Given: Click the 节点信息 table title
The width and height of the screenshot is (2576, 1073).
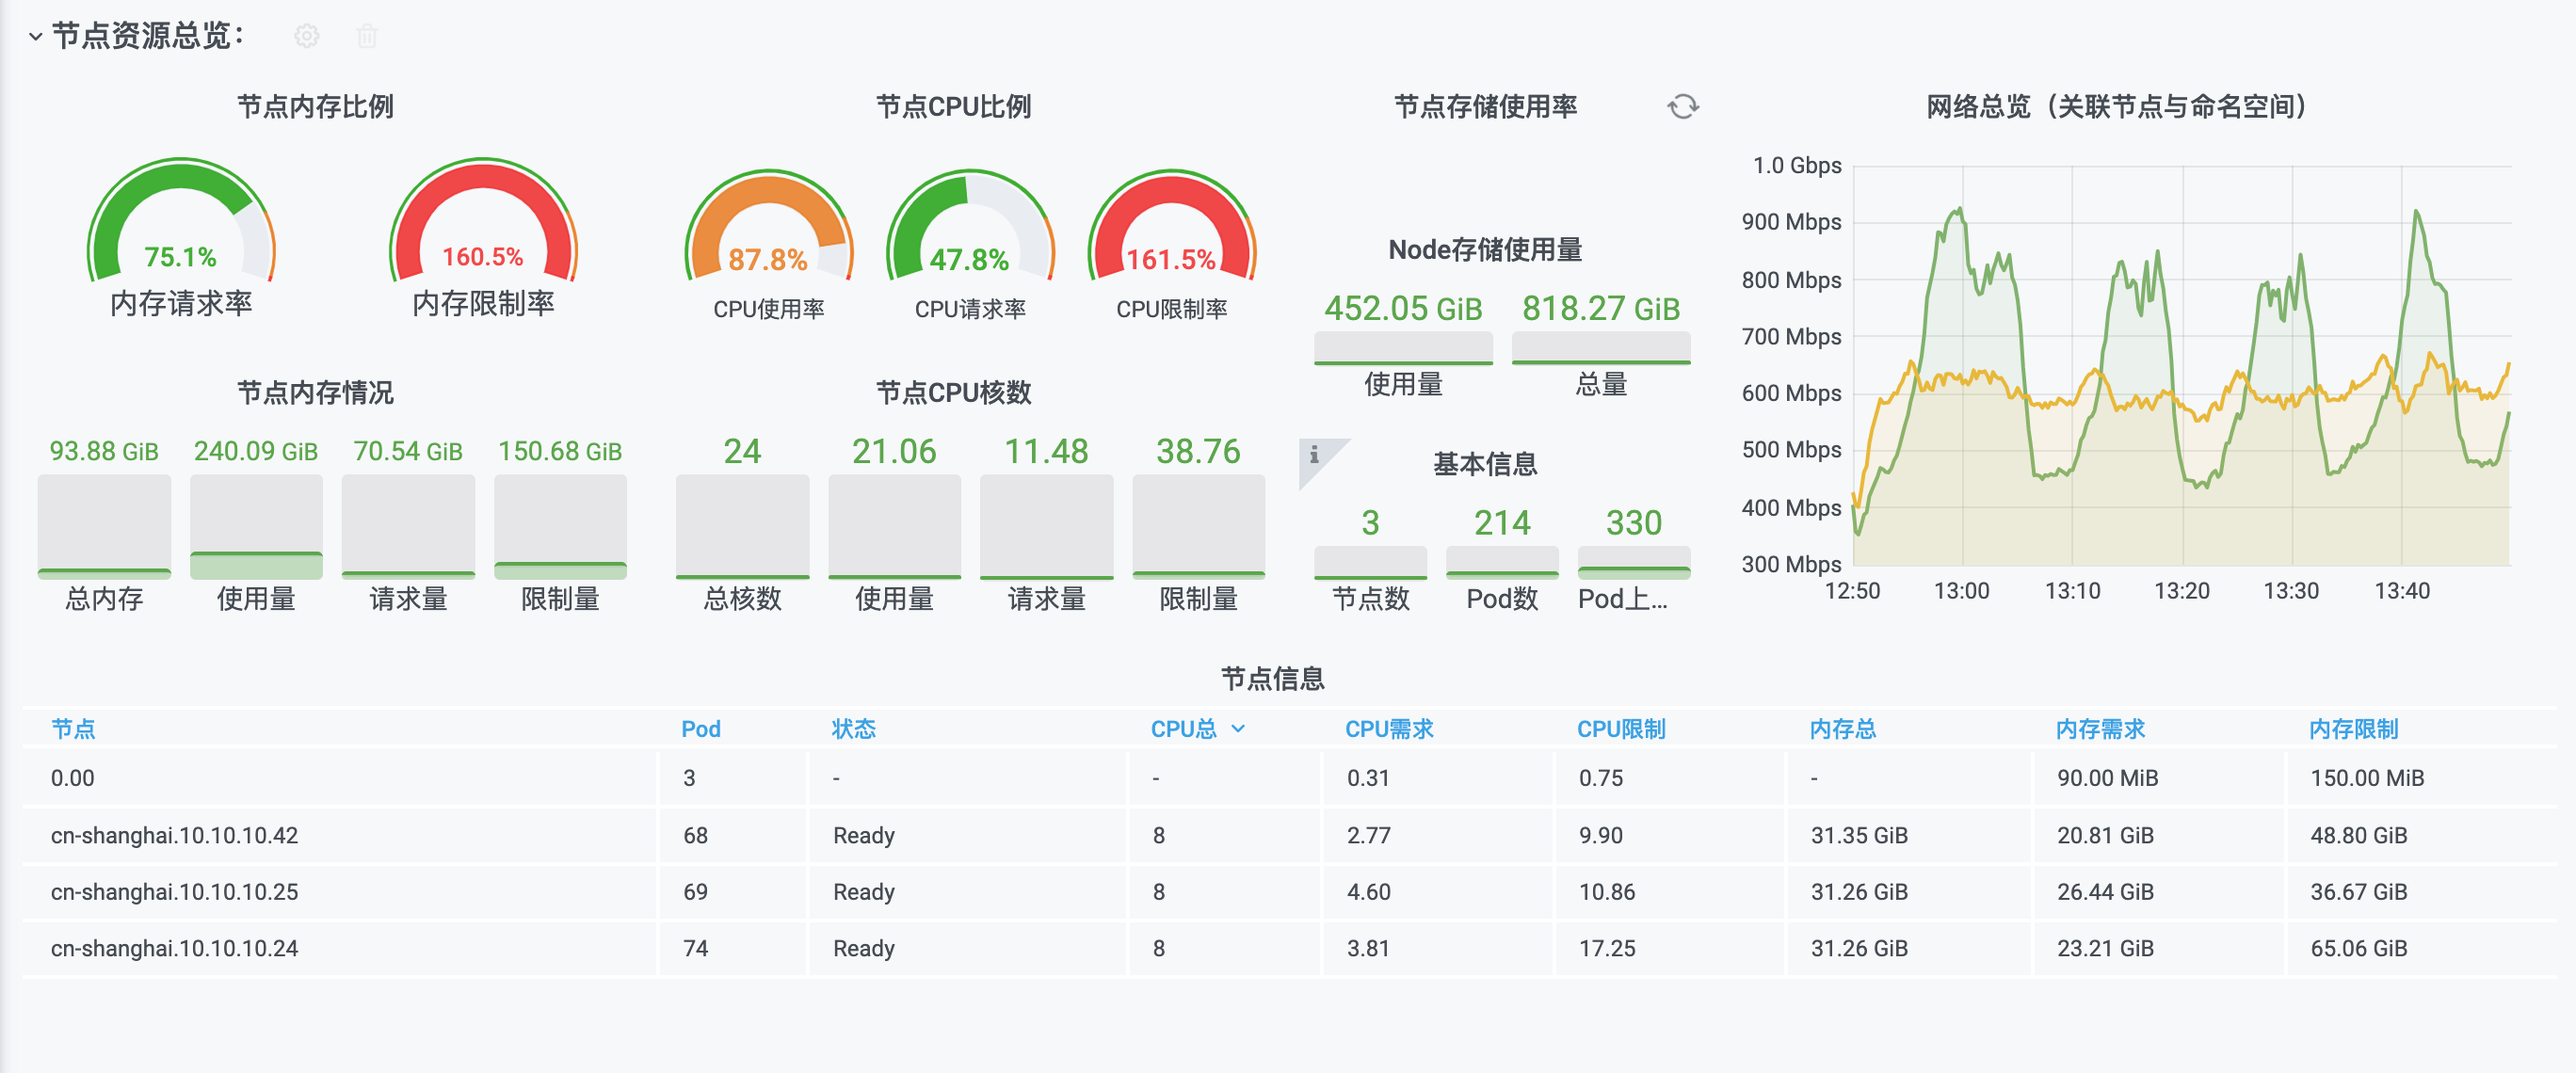Looking at the screenshot, I should [x=1272, y=678].
